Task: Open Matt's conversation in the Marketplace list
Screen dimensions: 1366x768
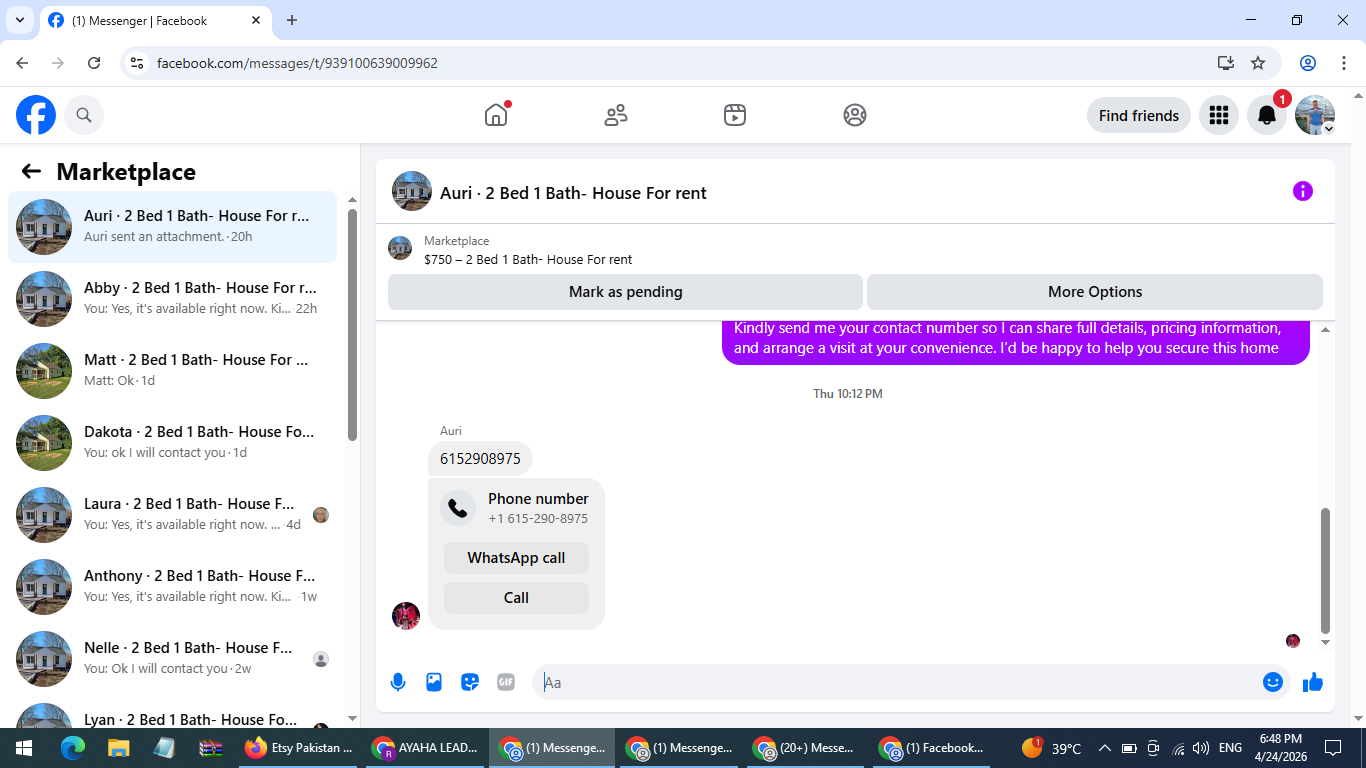Action: point(172,371)
